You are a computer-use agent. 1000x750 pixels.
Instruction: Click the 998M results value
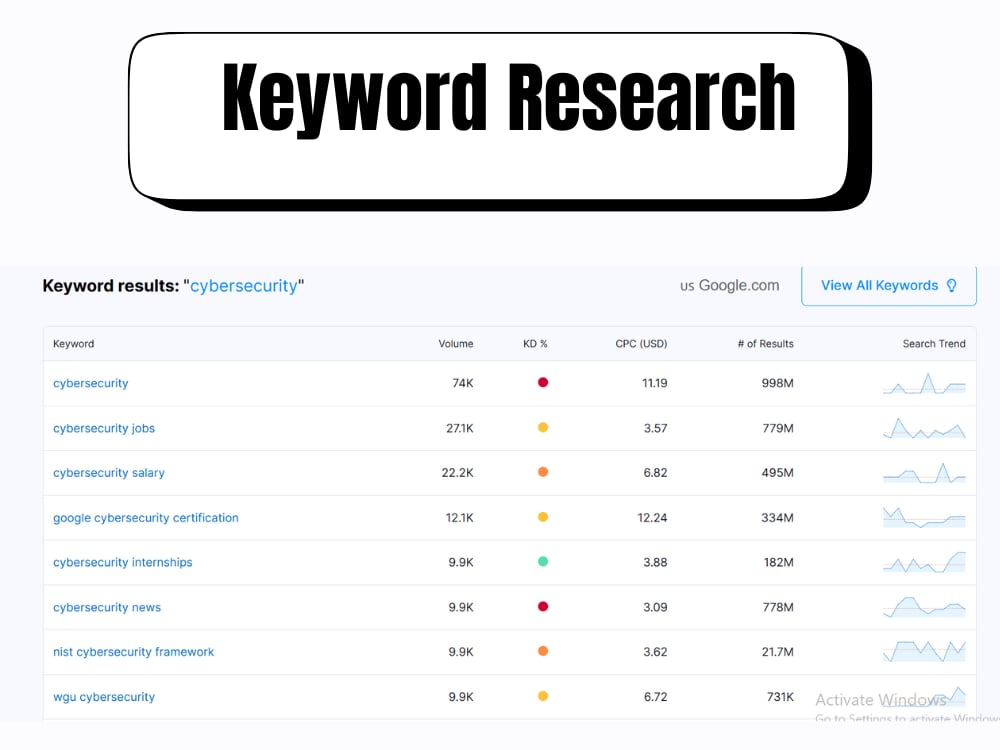(x=777, y=383)
